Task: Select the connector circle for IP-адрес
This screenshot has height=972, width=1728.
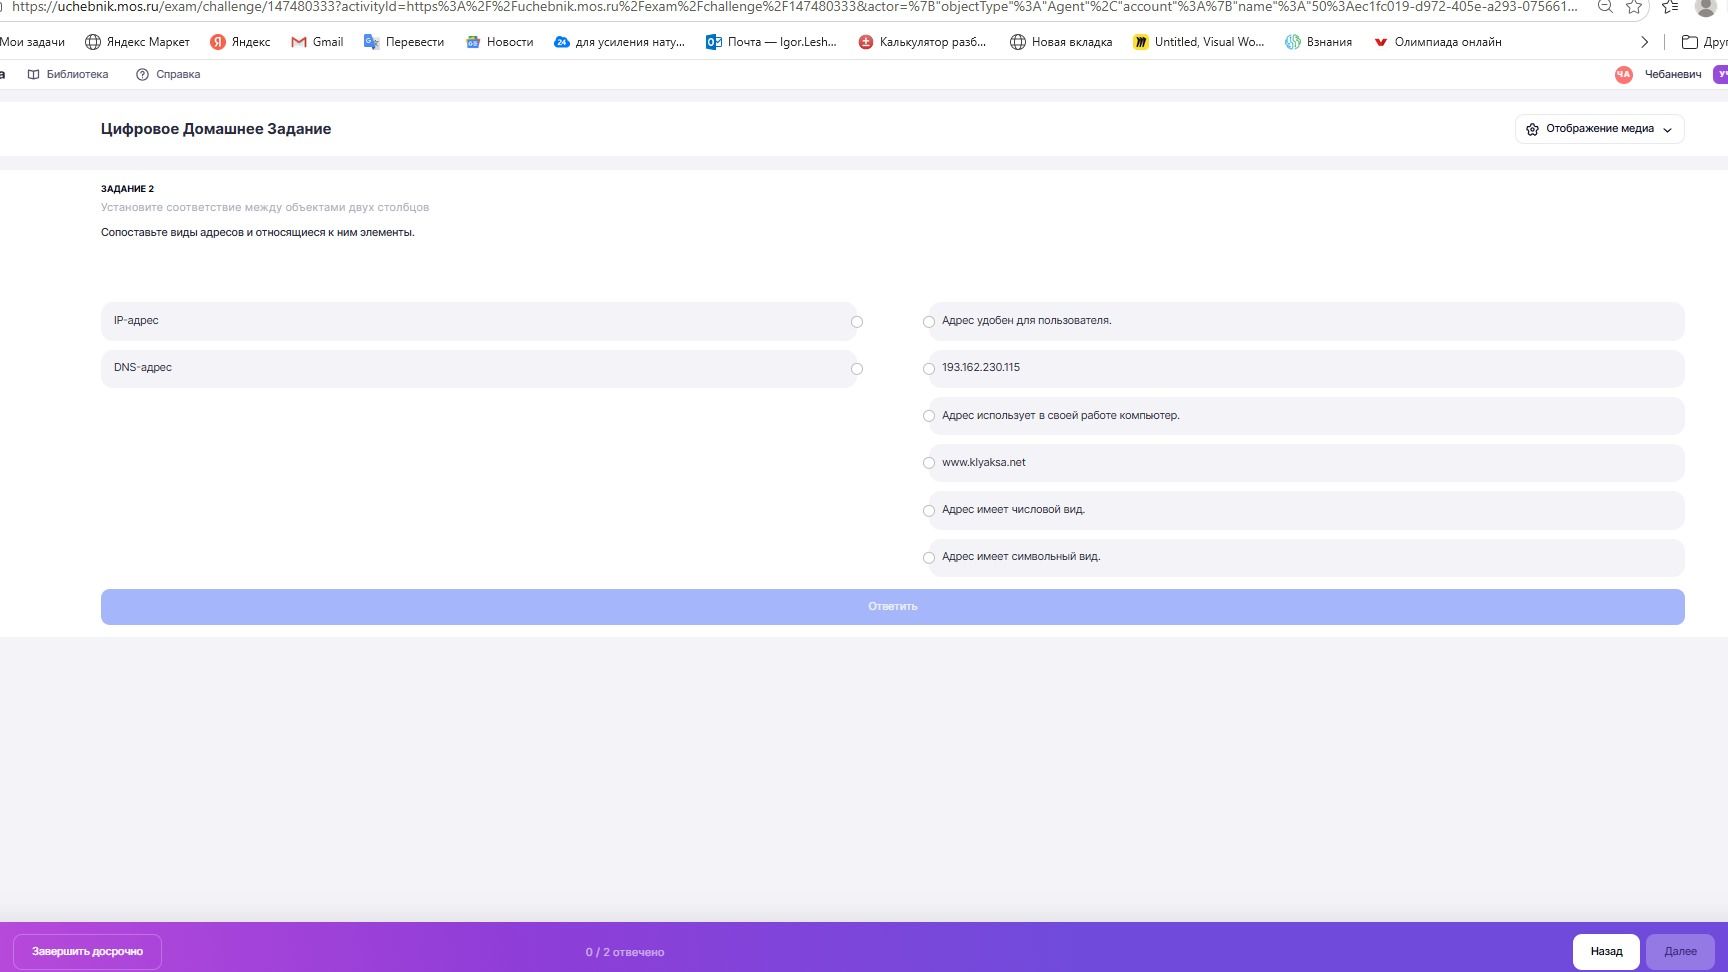Action: click(857, 322)
